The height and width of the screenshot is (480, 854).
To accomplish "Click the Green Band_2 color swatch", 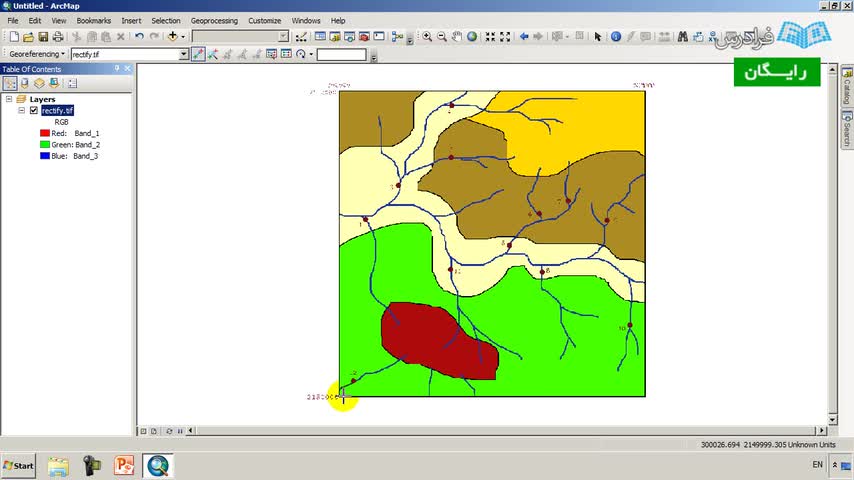I will (45, 144).
